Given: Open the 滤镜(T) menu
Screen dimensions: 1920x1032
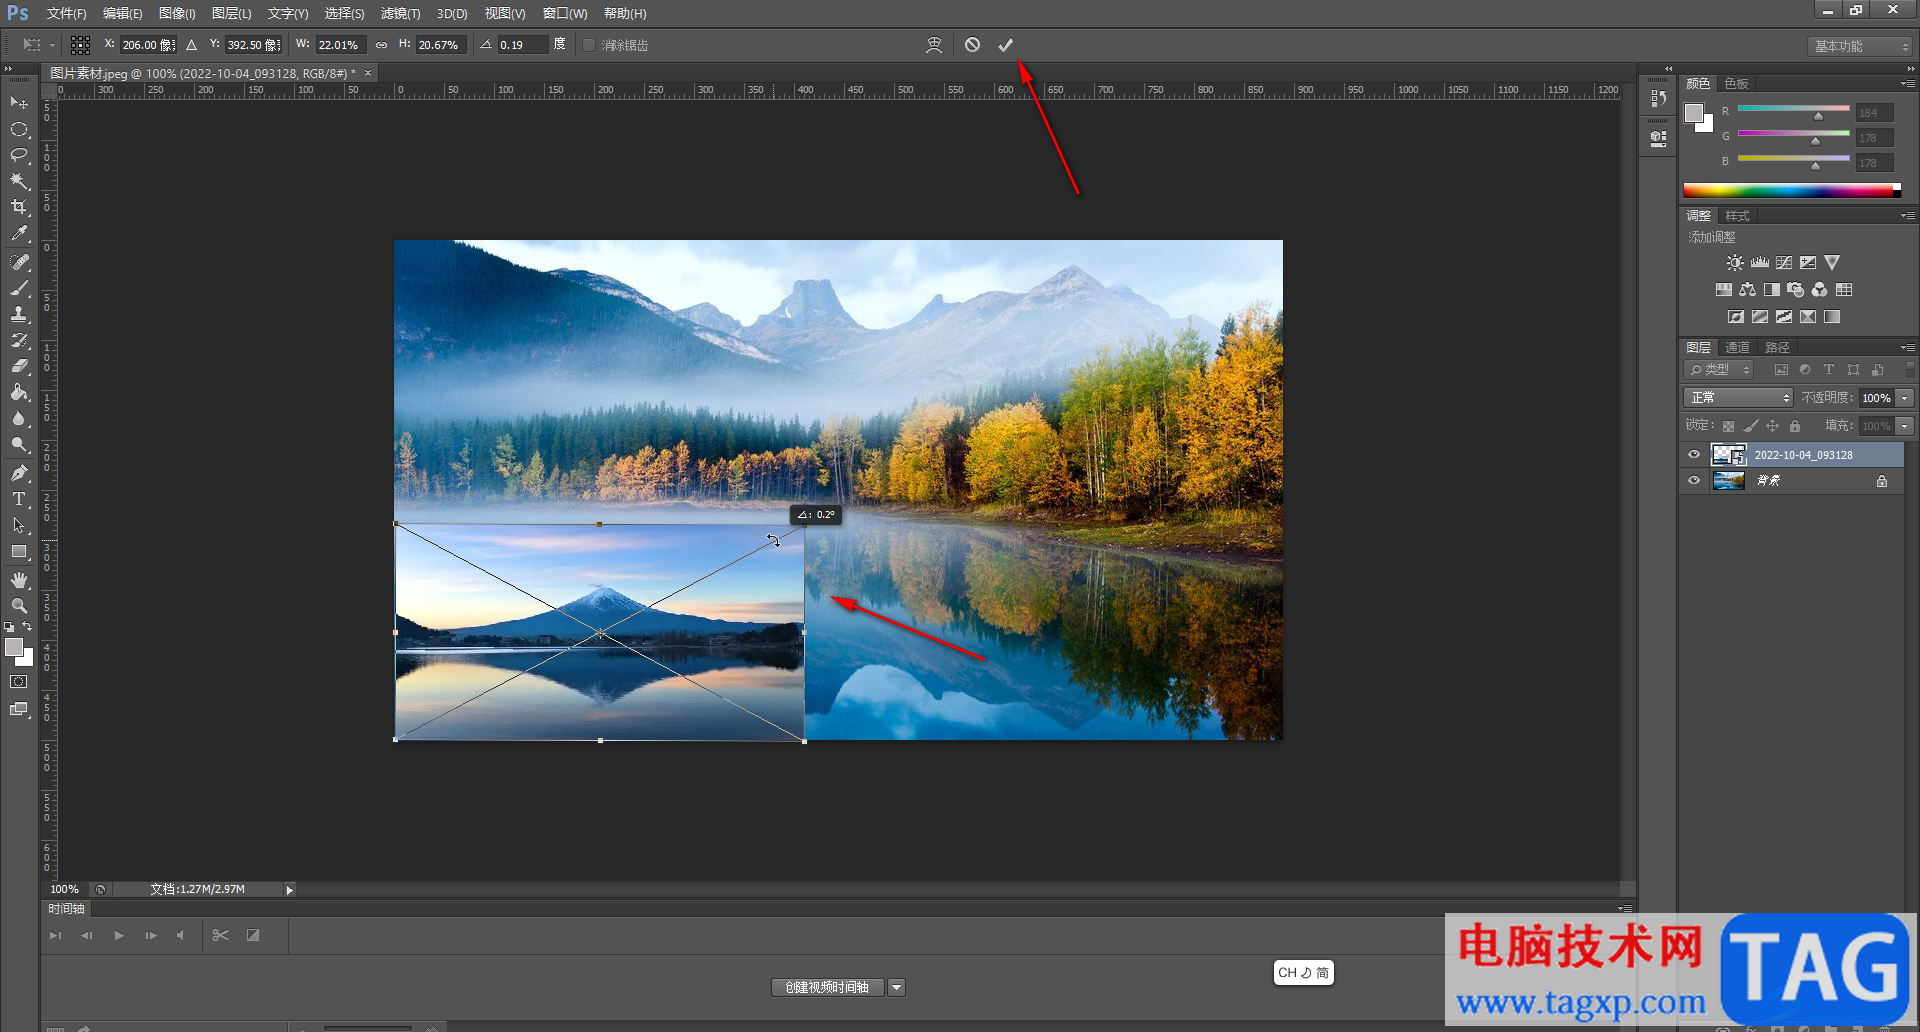Looking at the screenshot, I should click(400, 14).
